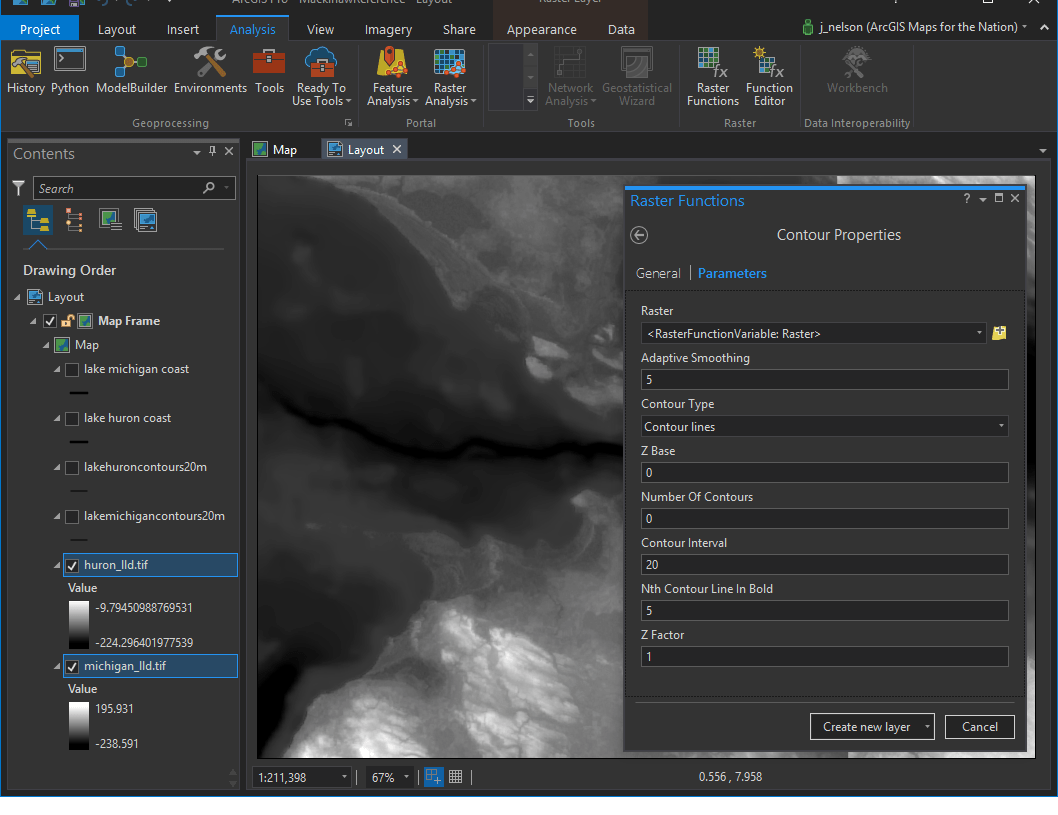Open geoprocessing History

click(26, 70)
